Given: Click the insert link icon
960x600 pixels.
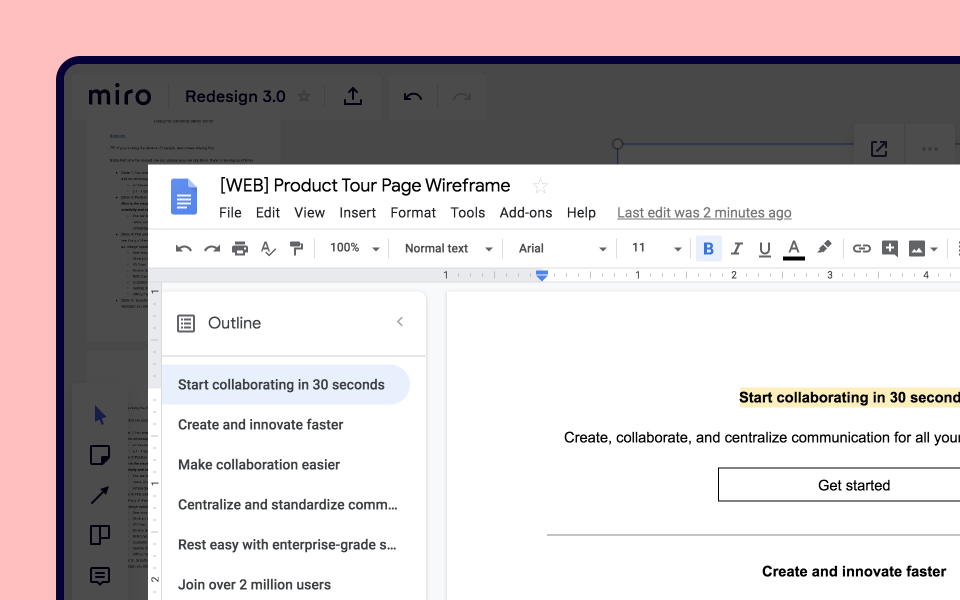Looking at the screenshot, I should (x=861, y=249).
